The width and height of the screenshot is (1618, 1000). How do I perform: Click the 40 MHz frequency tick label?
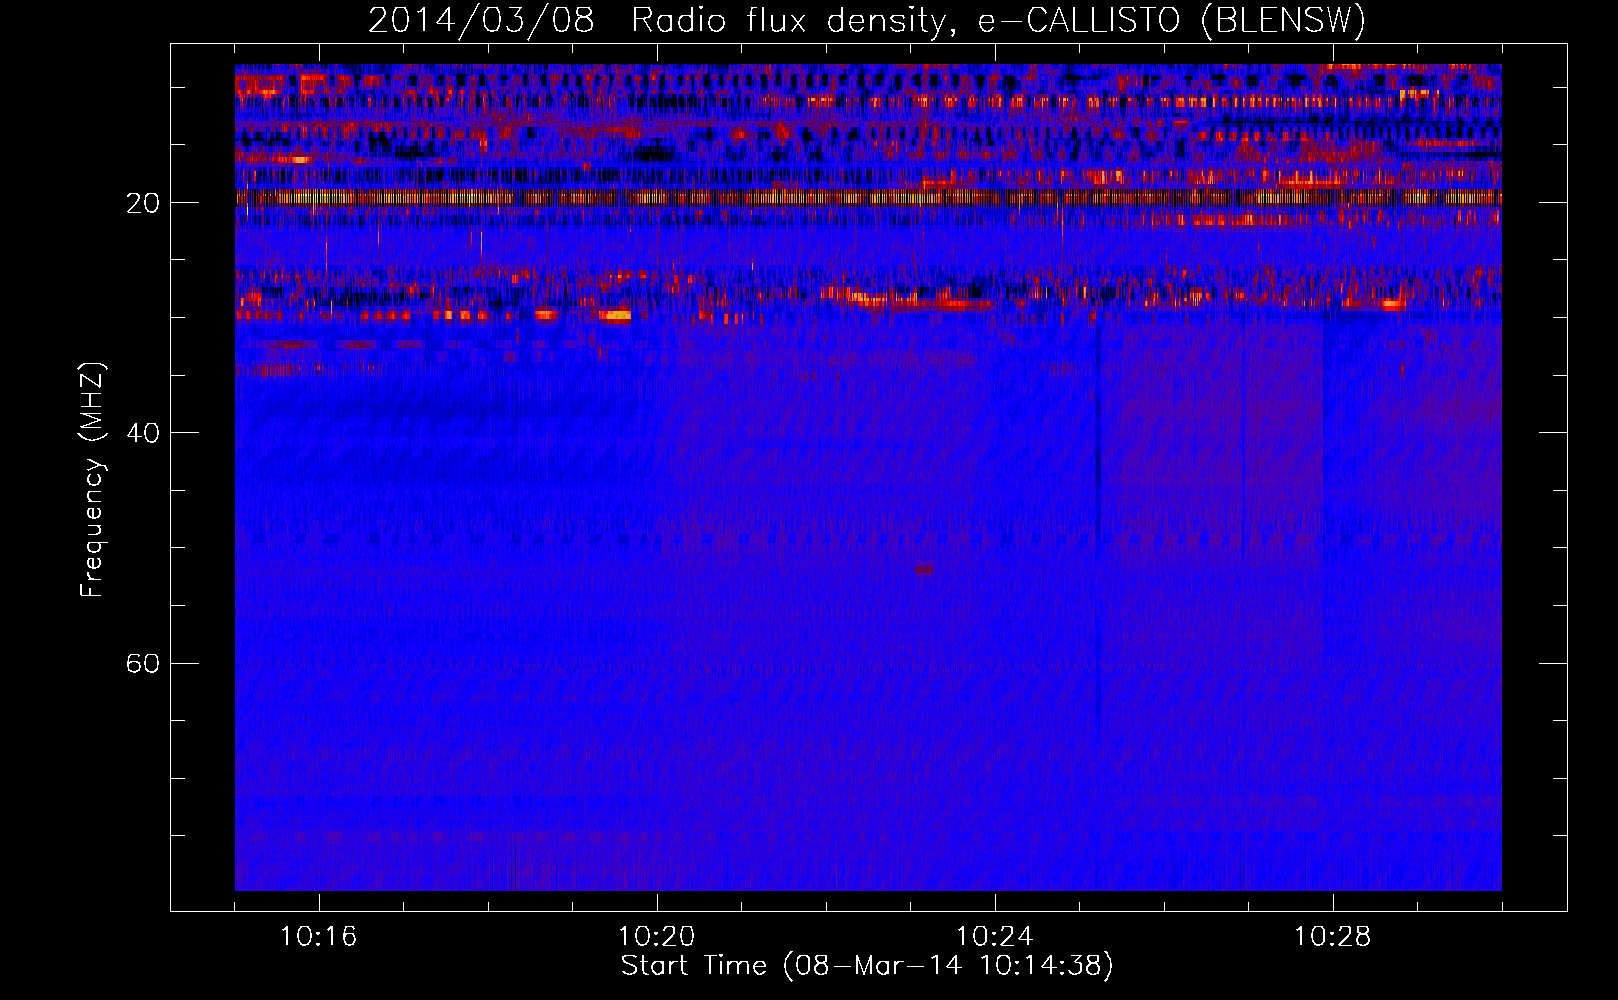[x=143, y=433]
